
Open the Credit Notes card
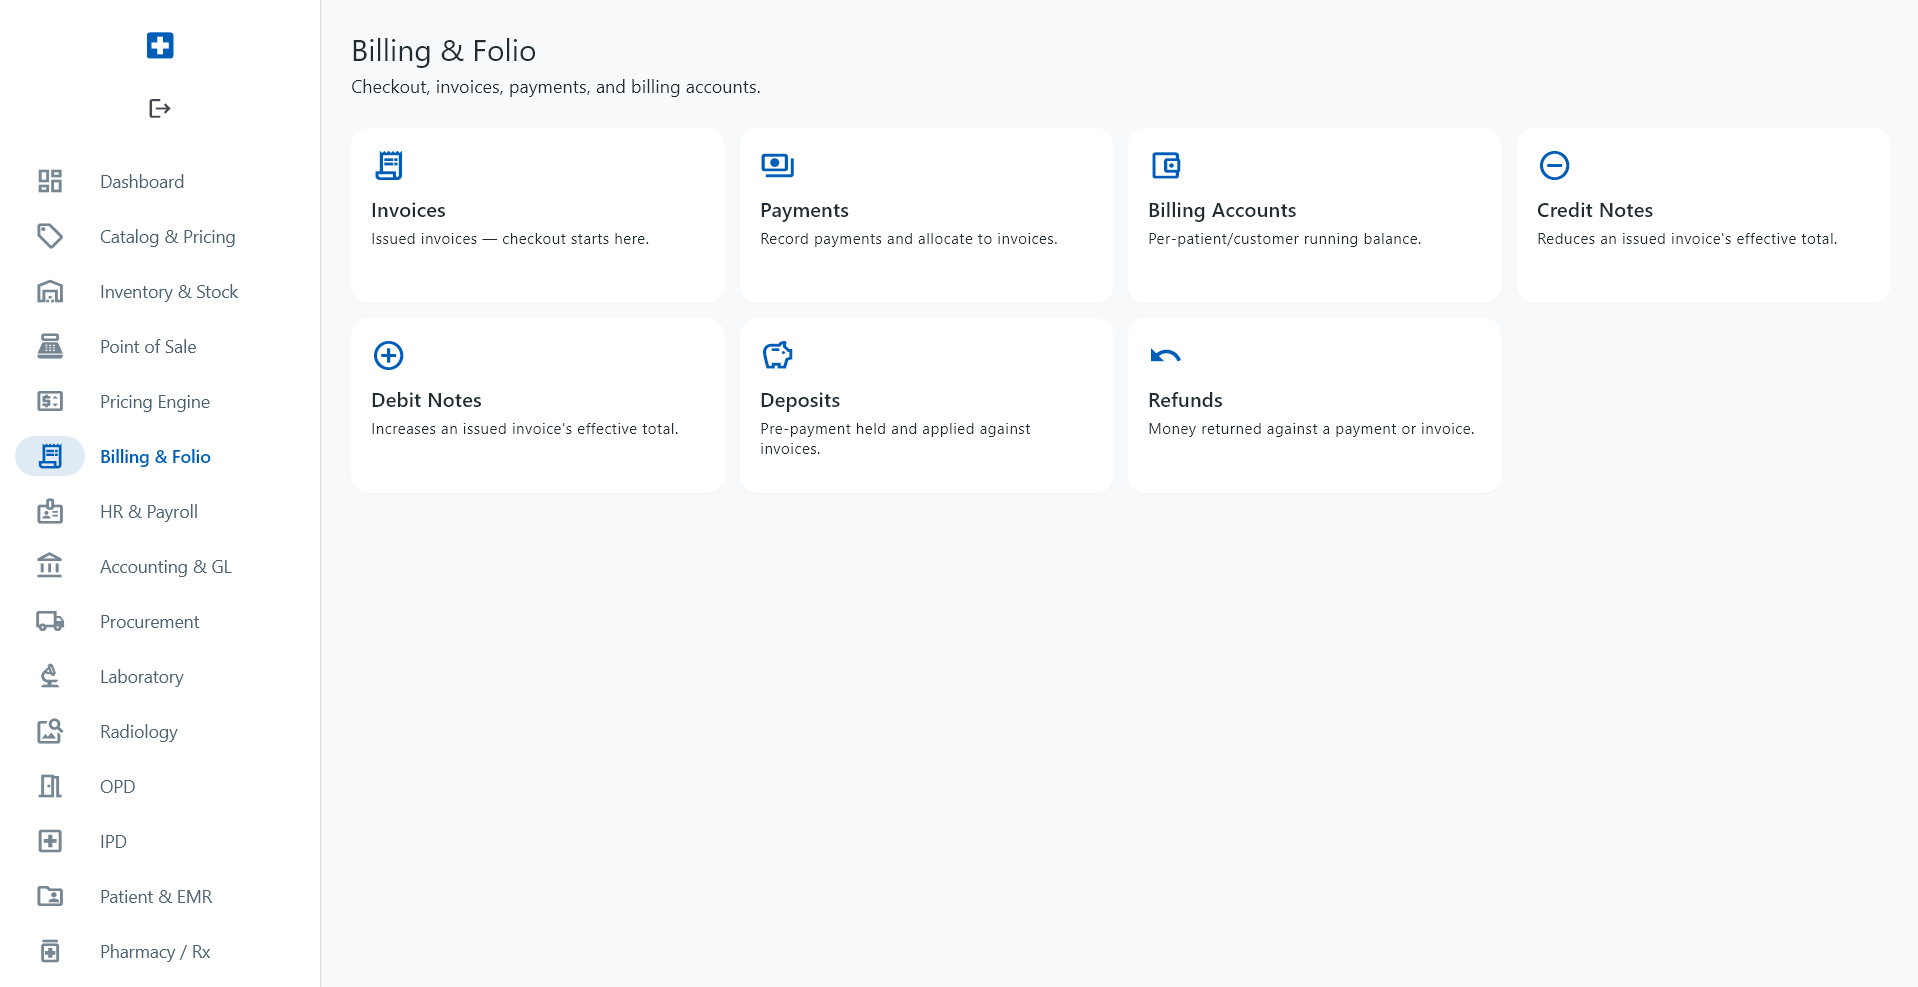(x=1703, y=215)
